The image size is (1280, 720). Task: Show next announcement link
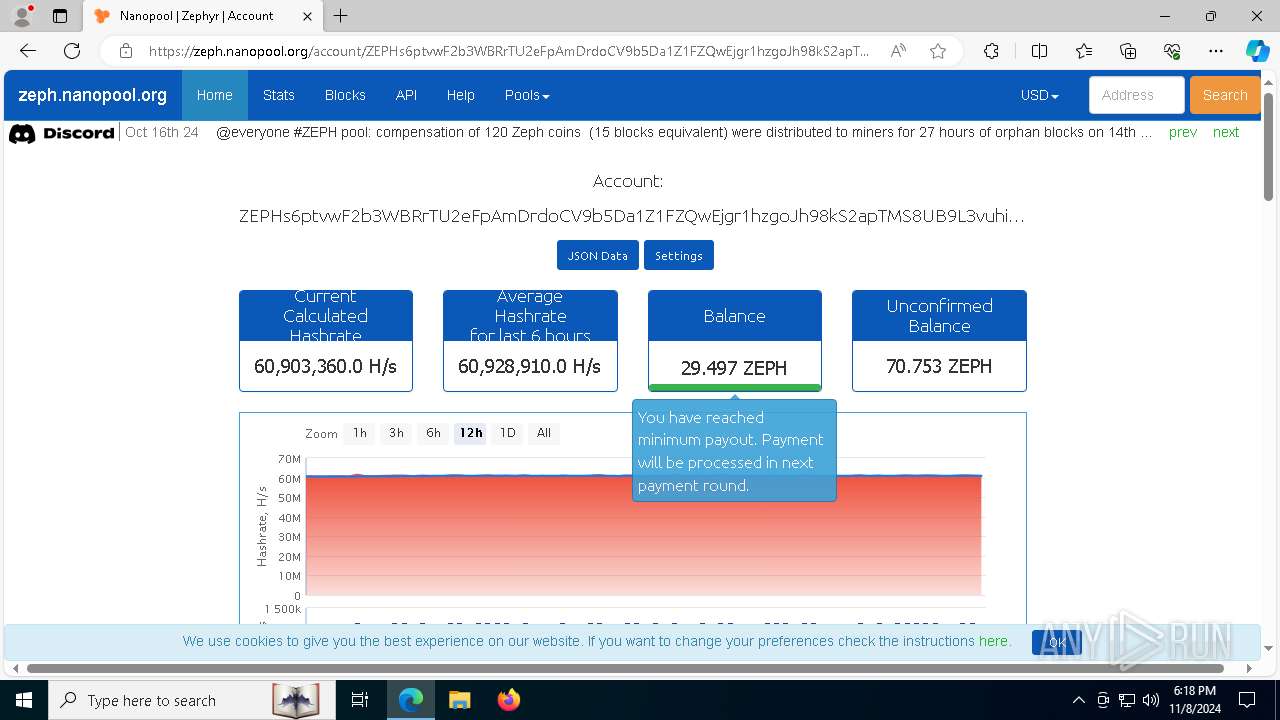click(x=1225, y=132)
